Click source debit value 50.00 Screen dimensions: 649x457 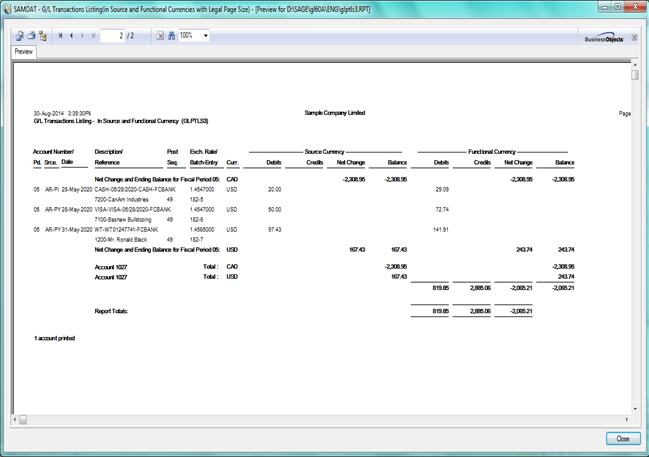[x=274, y=209]
